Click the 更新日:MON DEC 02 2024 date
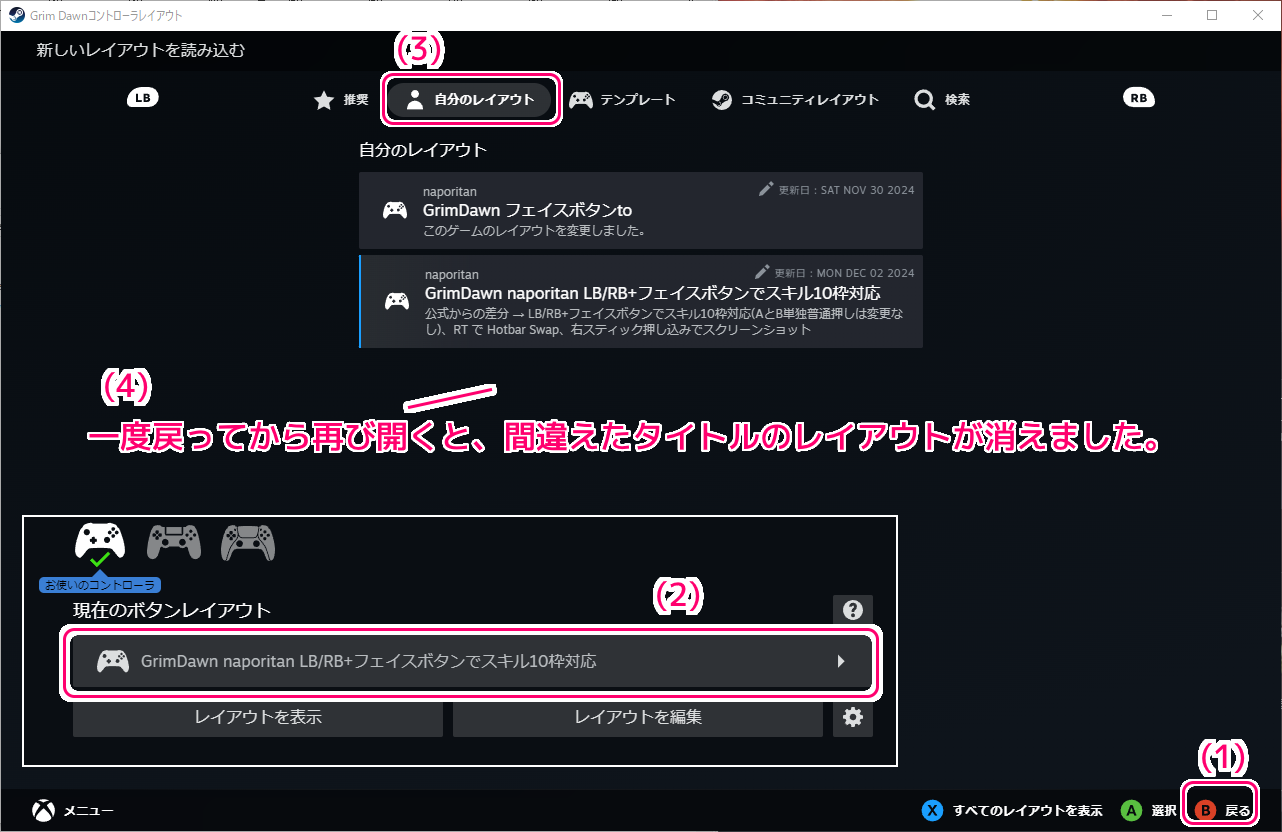Image resolution: width=1282 pixels, height=832 pixels. 844,272
